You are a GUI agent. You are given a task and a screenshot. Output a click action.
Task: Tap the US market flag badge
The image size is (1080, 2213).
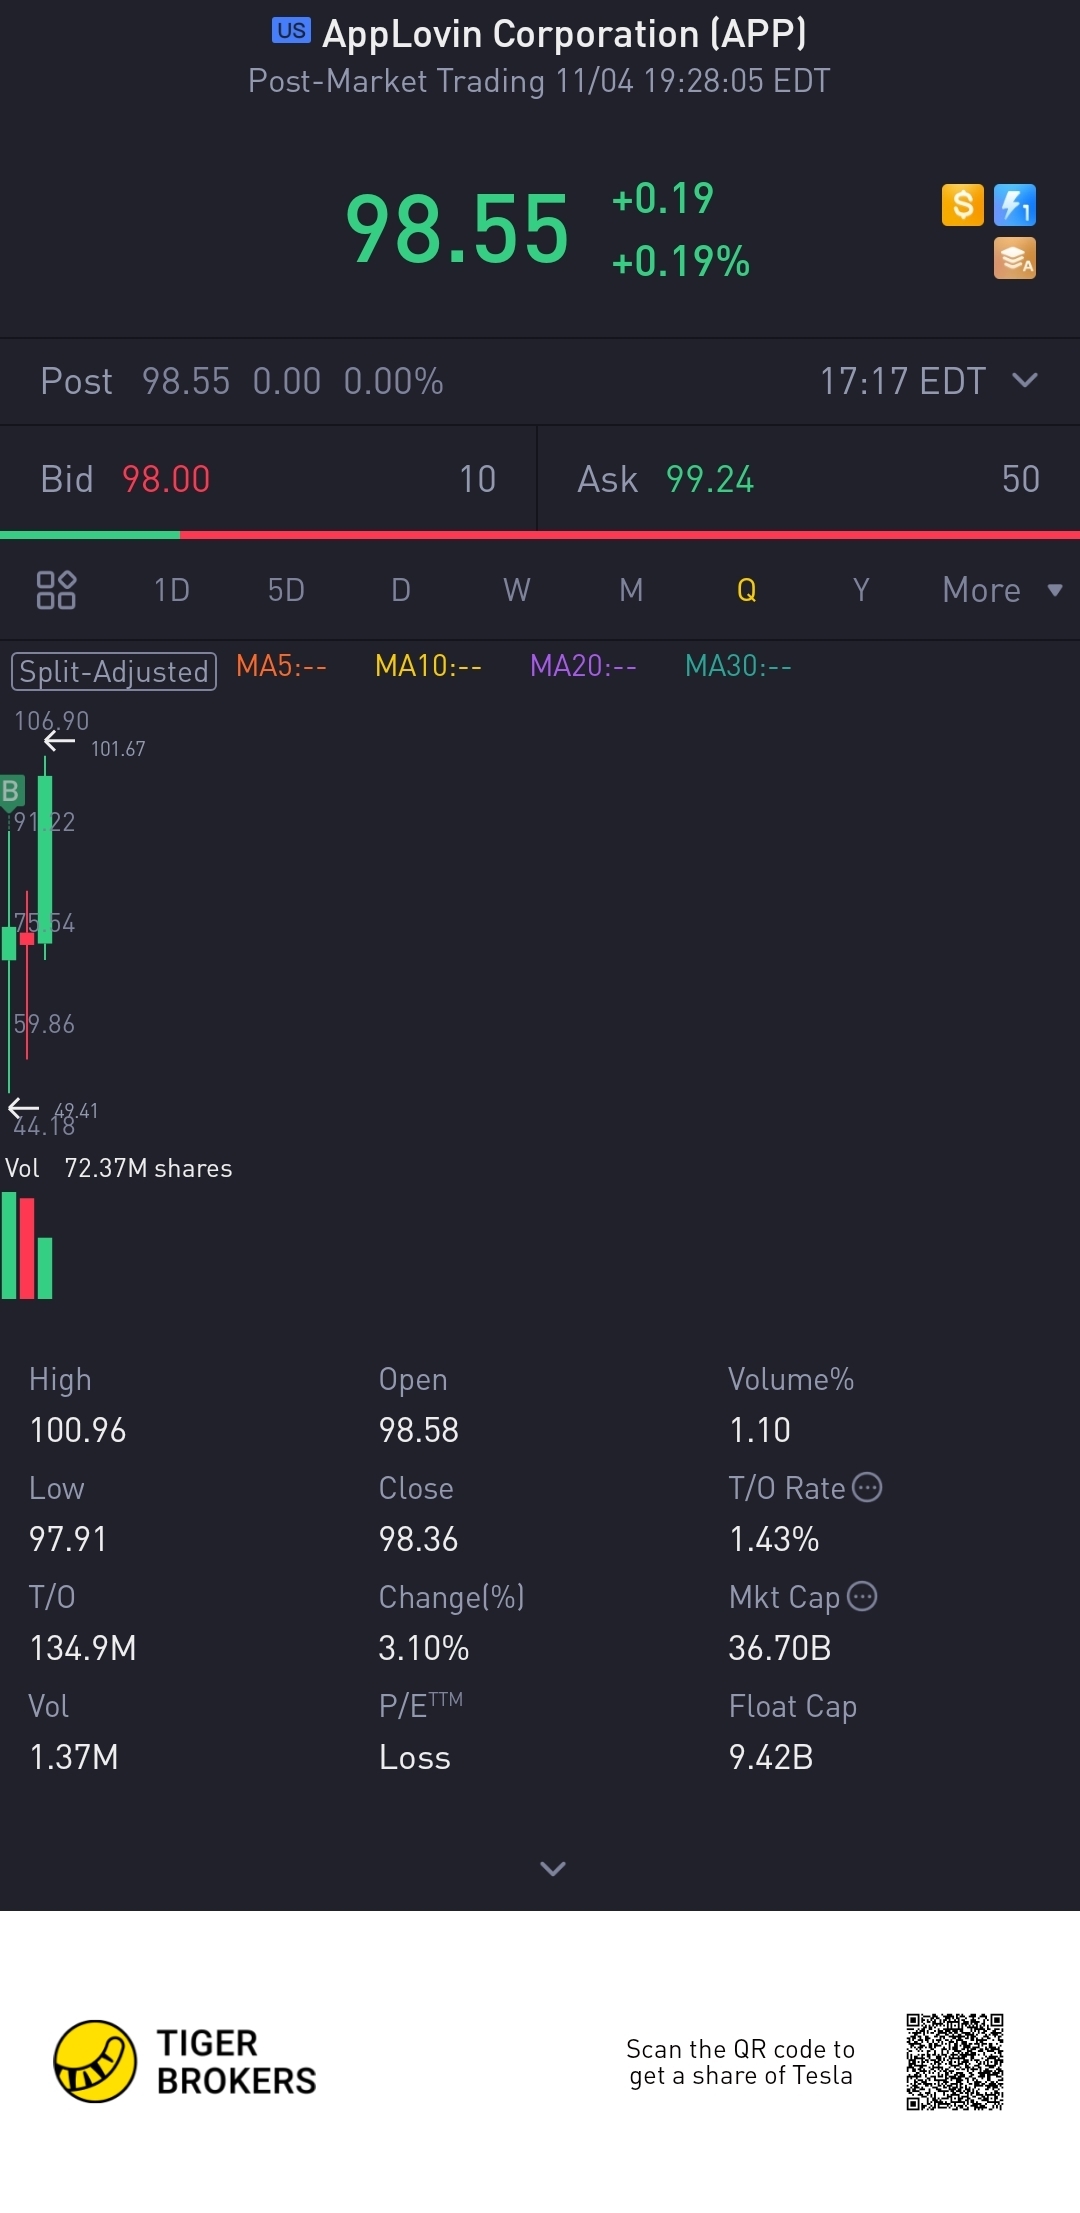[291, 31]
